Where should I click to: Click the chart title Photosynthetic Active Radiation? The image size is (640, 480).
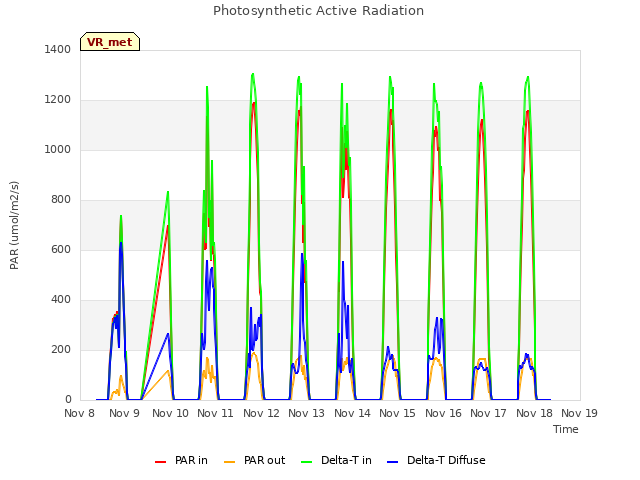click(318, 11)
